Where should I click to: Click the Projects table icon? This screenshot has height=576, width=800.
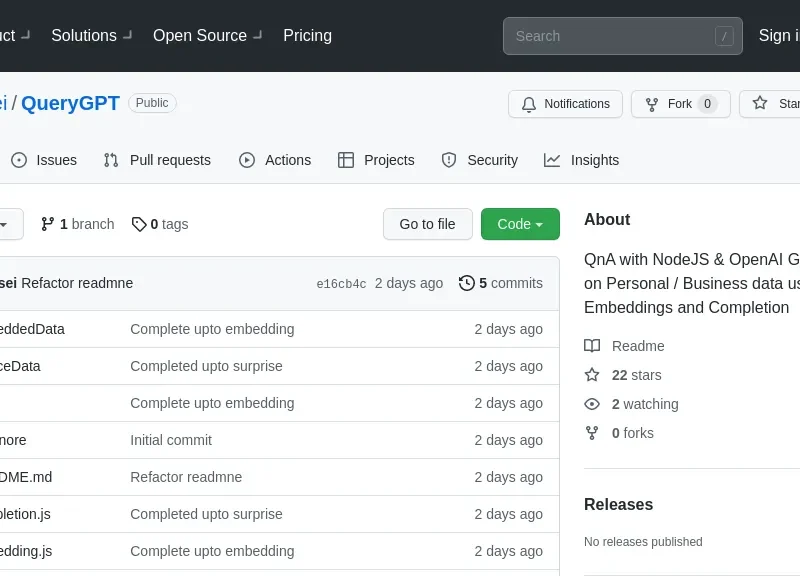[346, 160]
